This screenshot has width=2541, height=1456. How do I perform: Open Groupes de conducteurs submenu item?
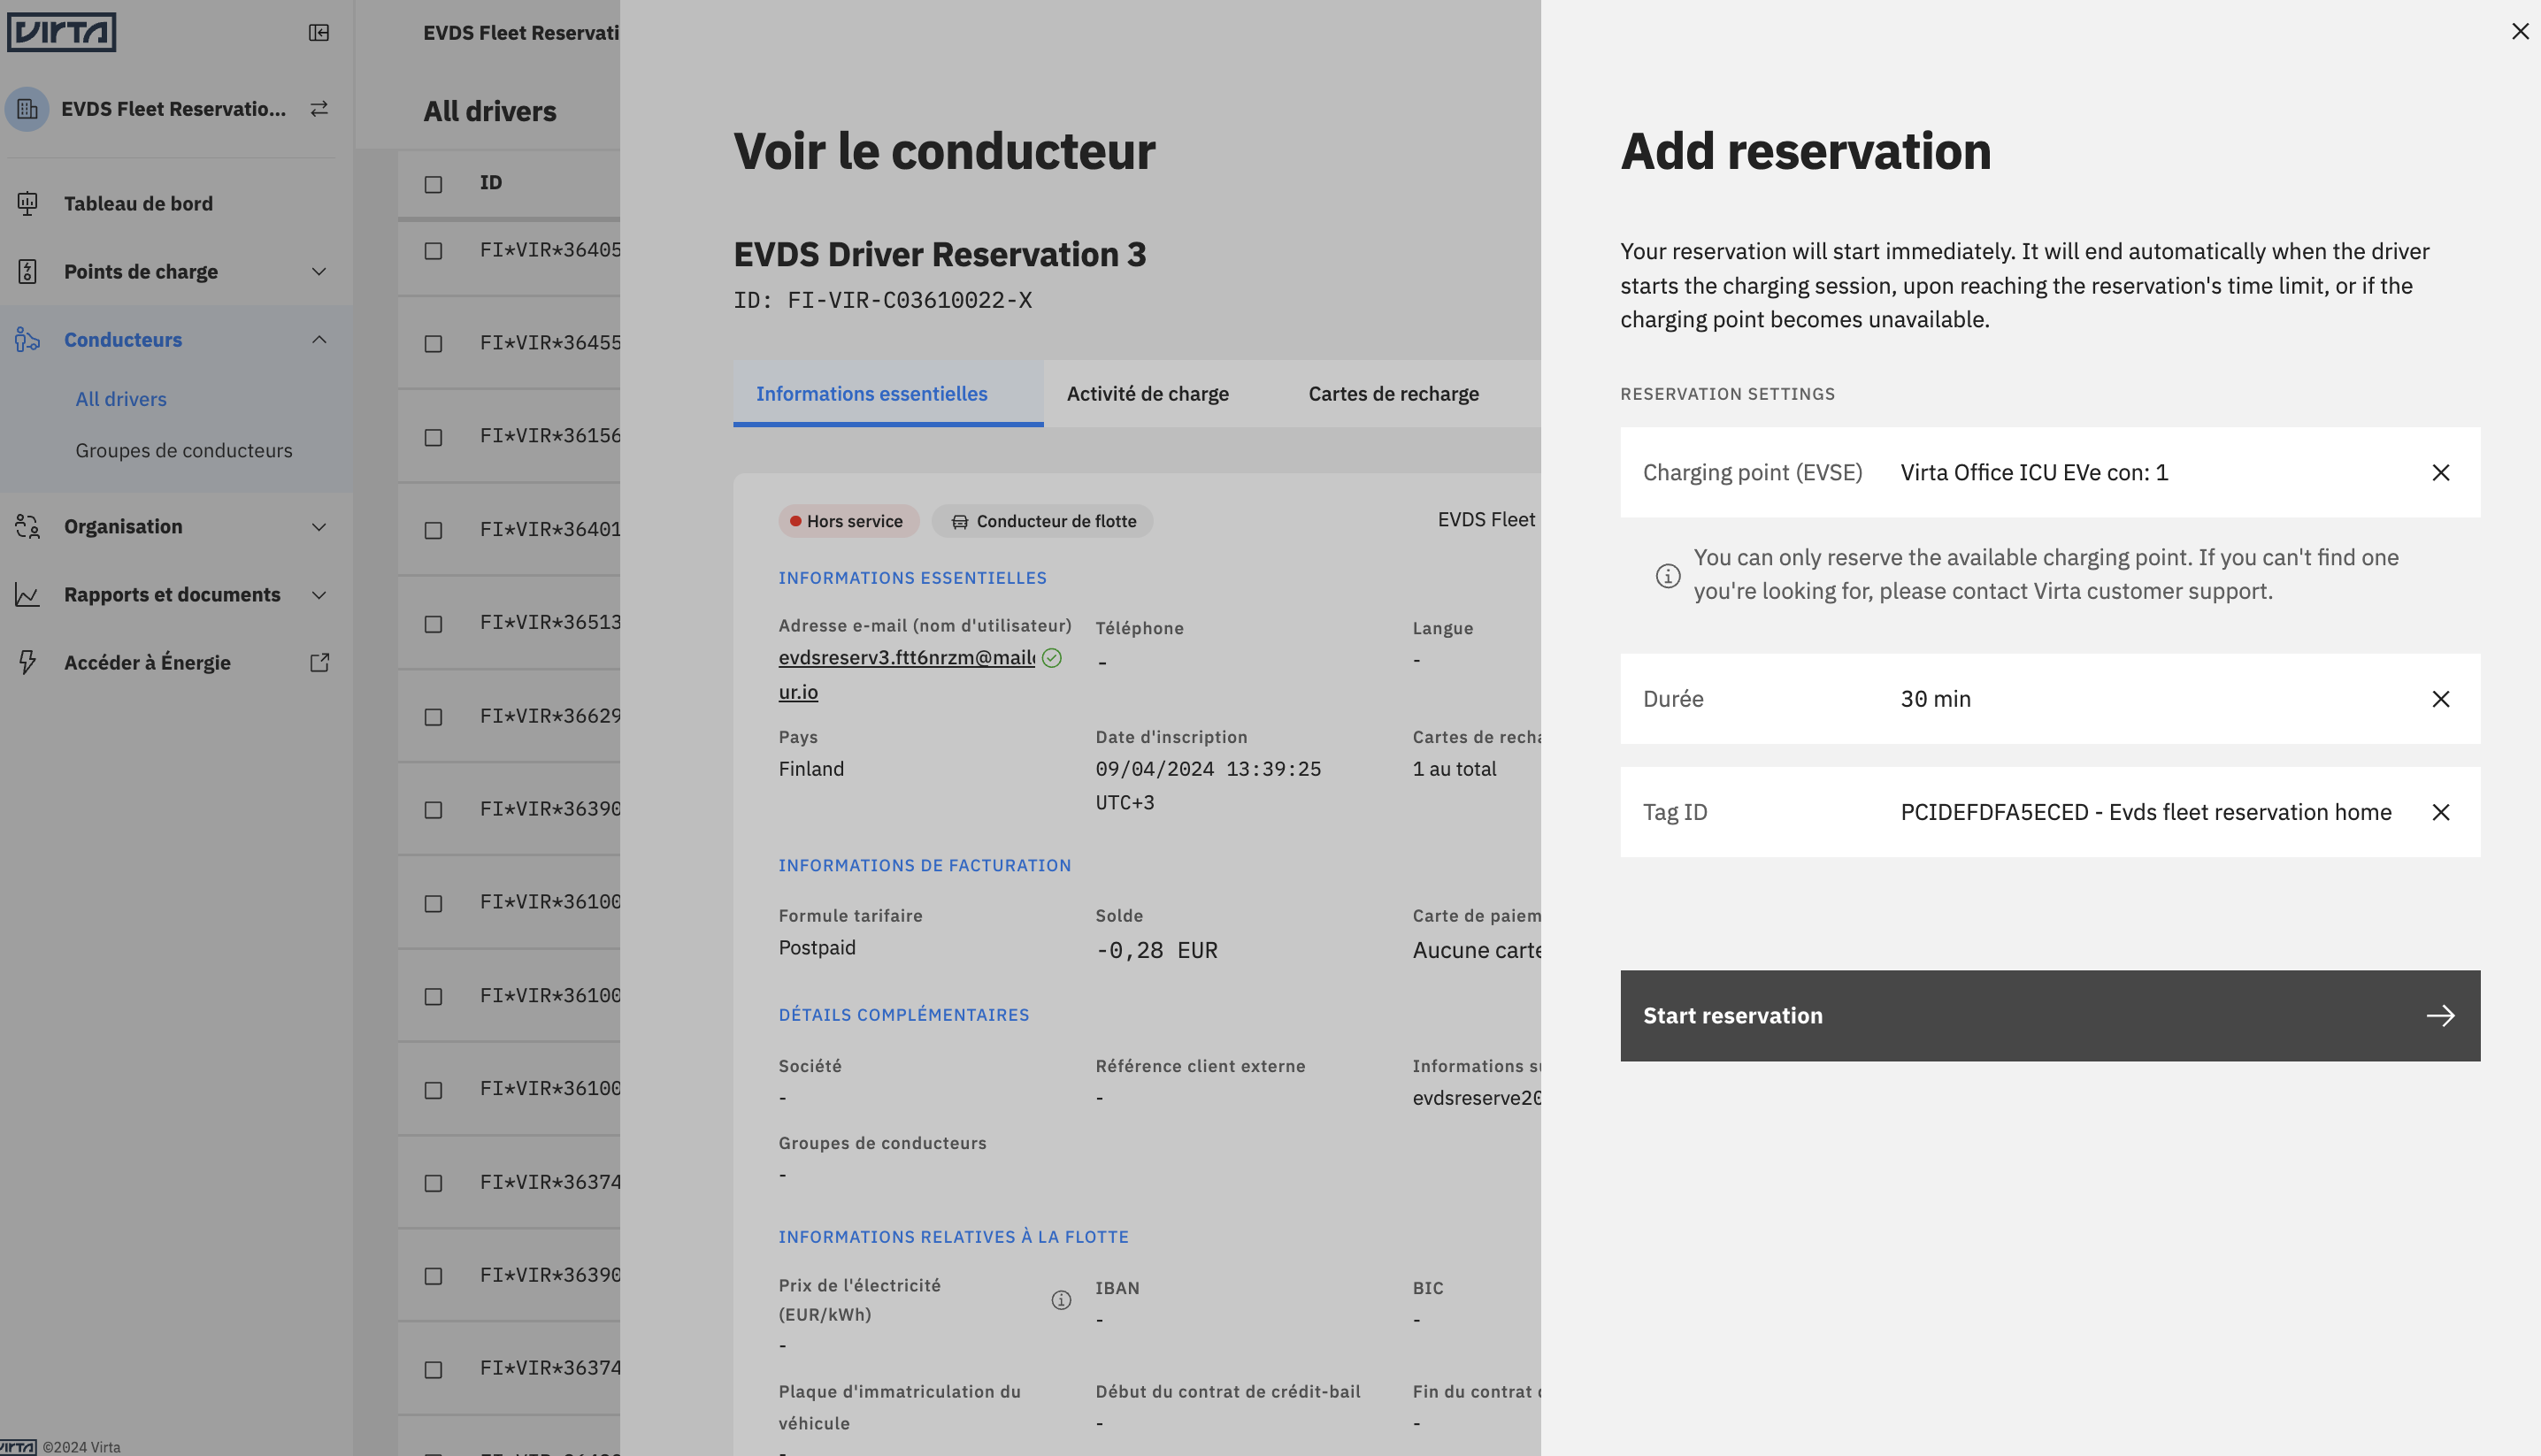point(184,451)
